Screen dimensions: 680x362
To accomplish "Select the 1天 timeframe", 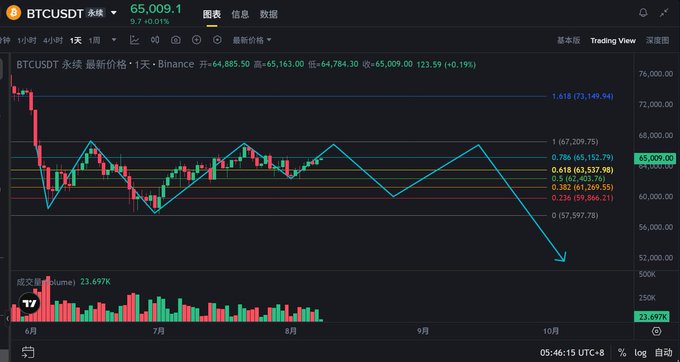I will 76,40.
